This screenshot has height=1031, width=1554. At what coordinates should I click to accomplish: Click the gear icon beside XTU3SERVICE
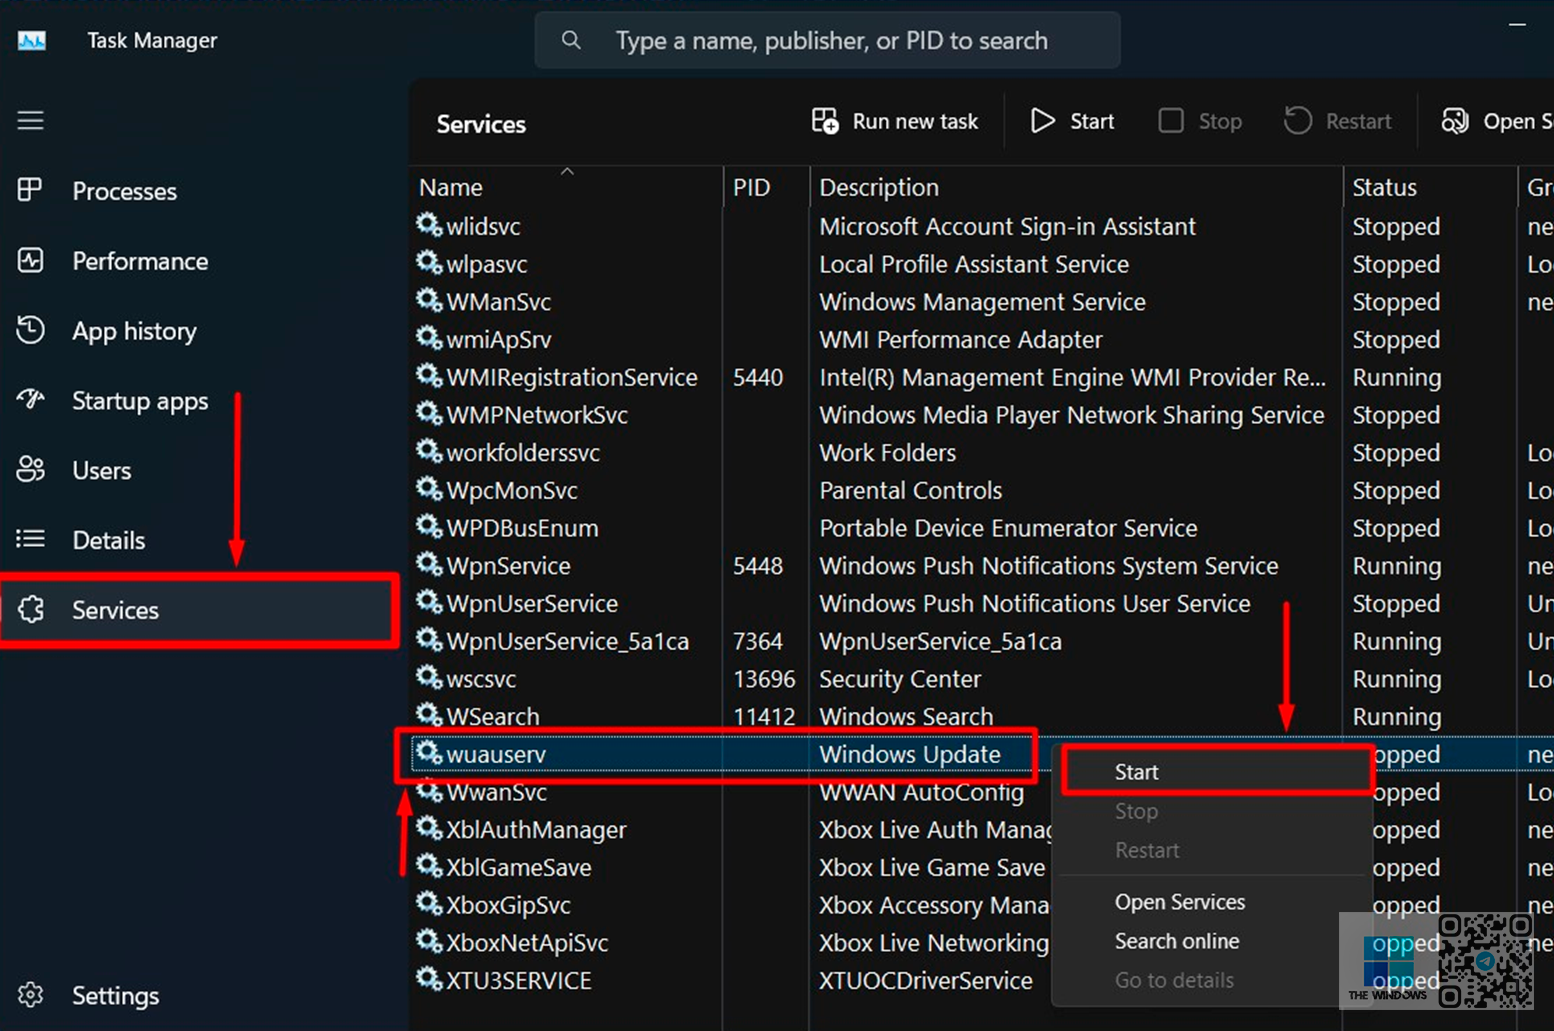(x=429, y=978)
